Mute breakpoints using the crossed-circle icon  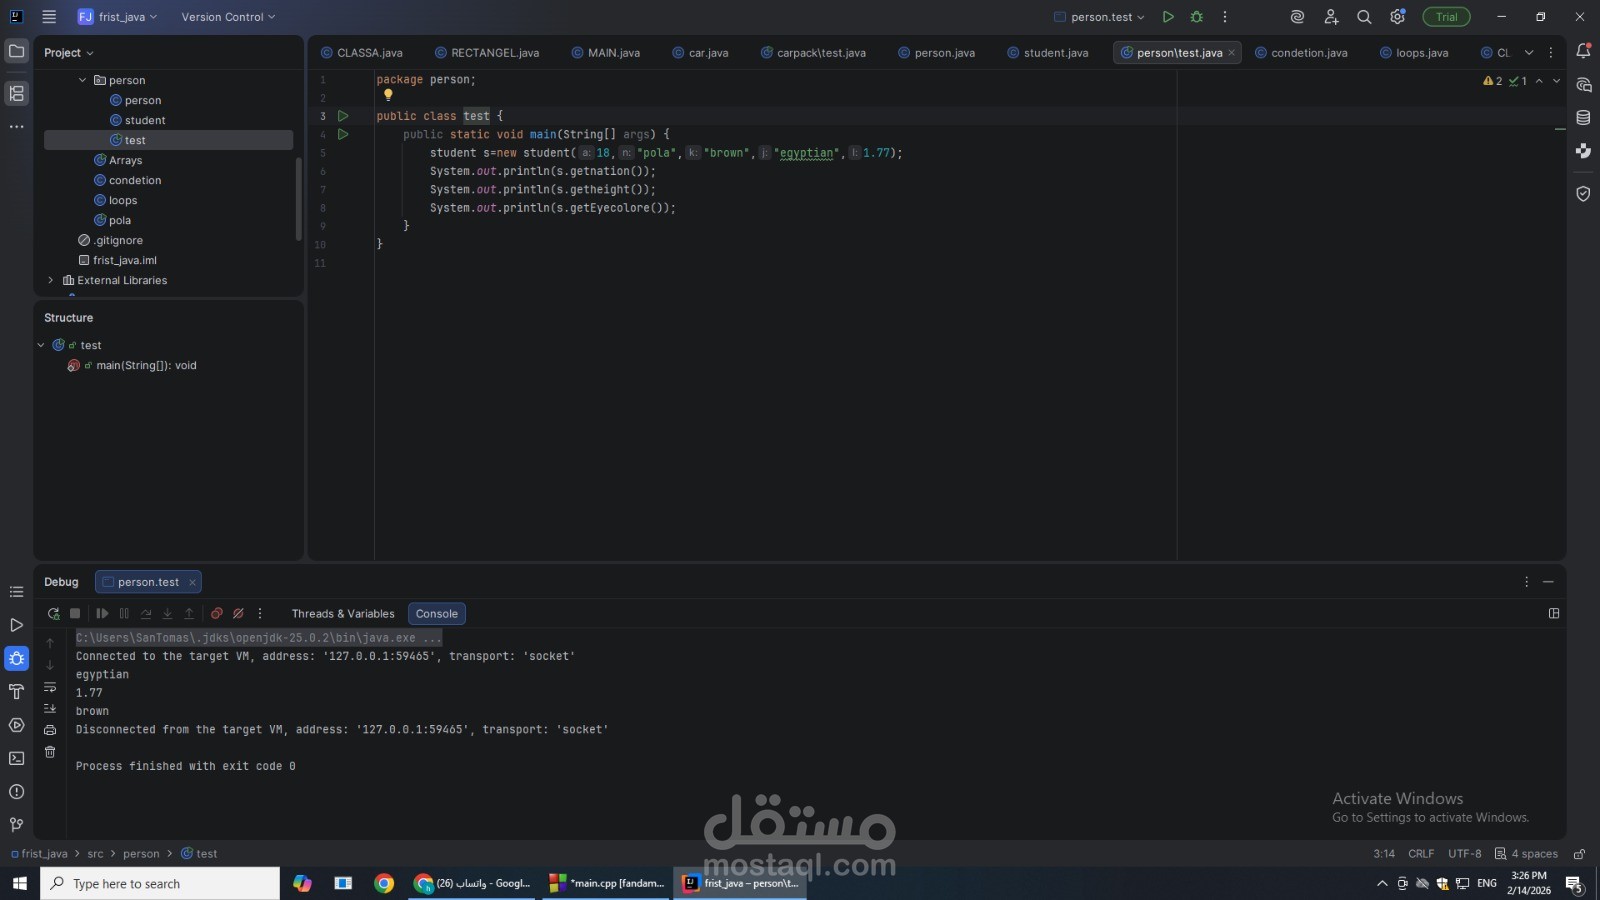pyautogui.click(x=238, y=613)
